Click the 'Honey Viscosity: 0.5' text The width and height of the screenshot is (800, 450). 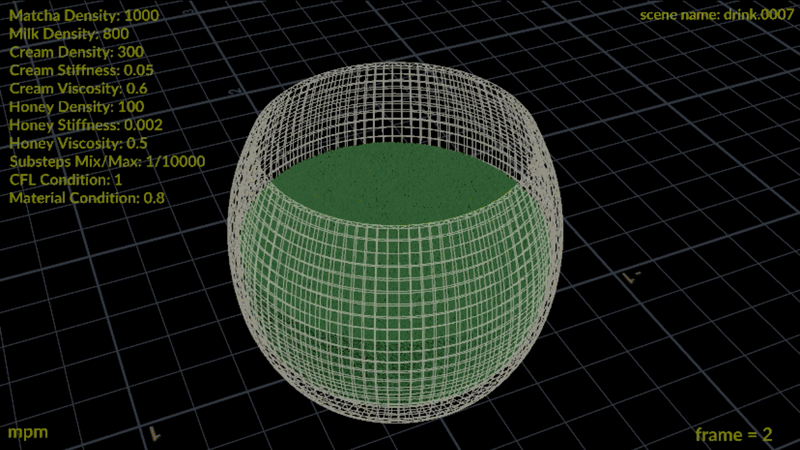click(78, 143)
